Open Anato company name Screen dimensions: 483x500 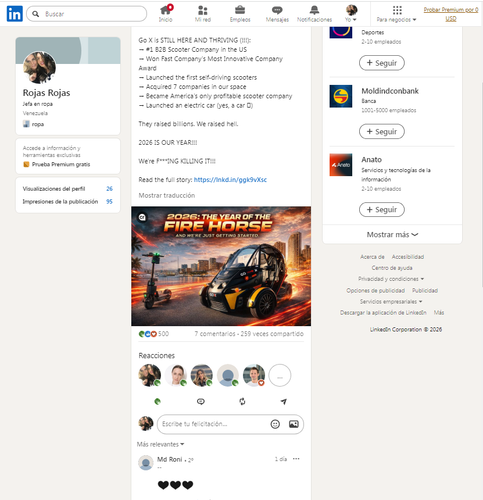point(372,160)
